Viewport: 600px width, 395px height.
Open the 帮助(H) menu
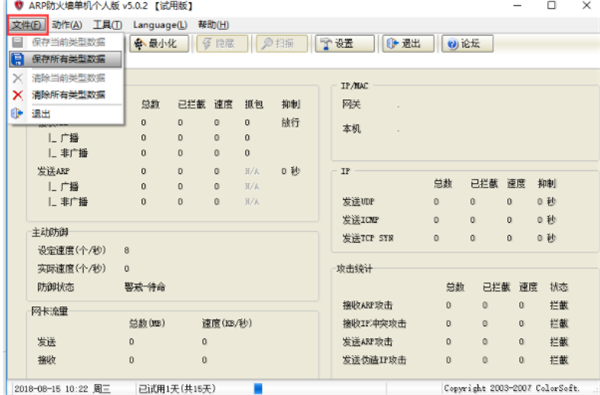pyautogui.click(x=214, y=25)
